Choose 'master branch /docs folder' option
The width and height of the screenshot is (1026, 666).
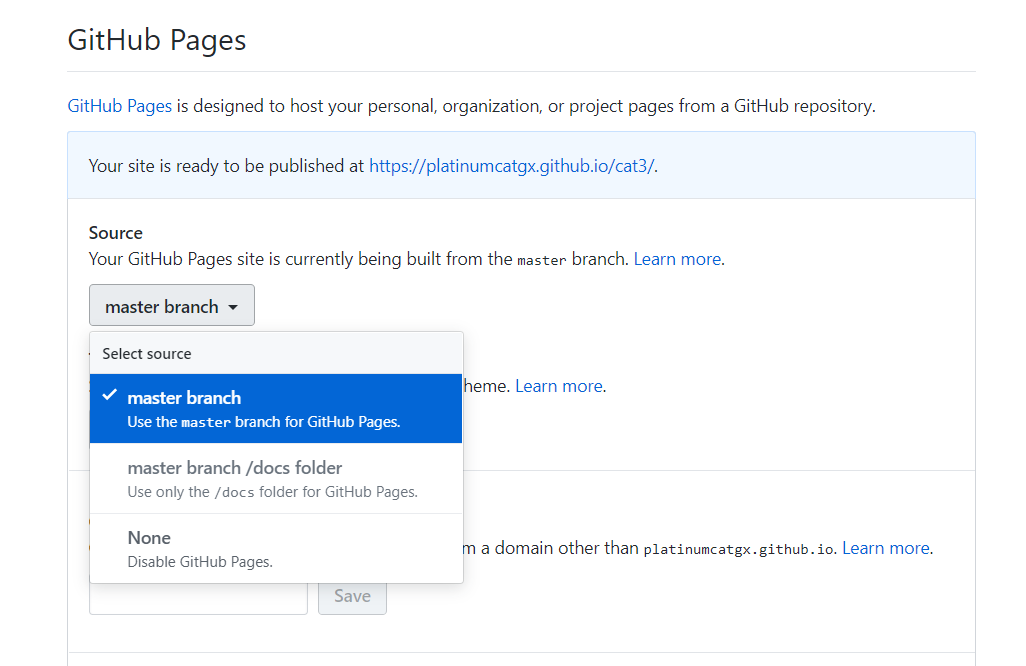[276, 478]
